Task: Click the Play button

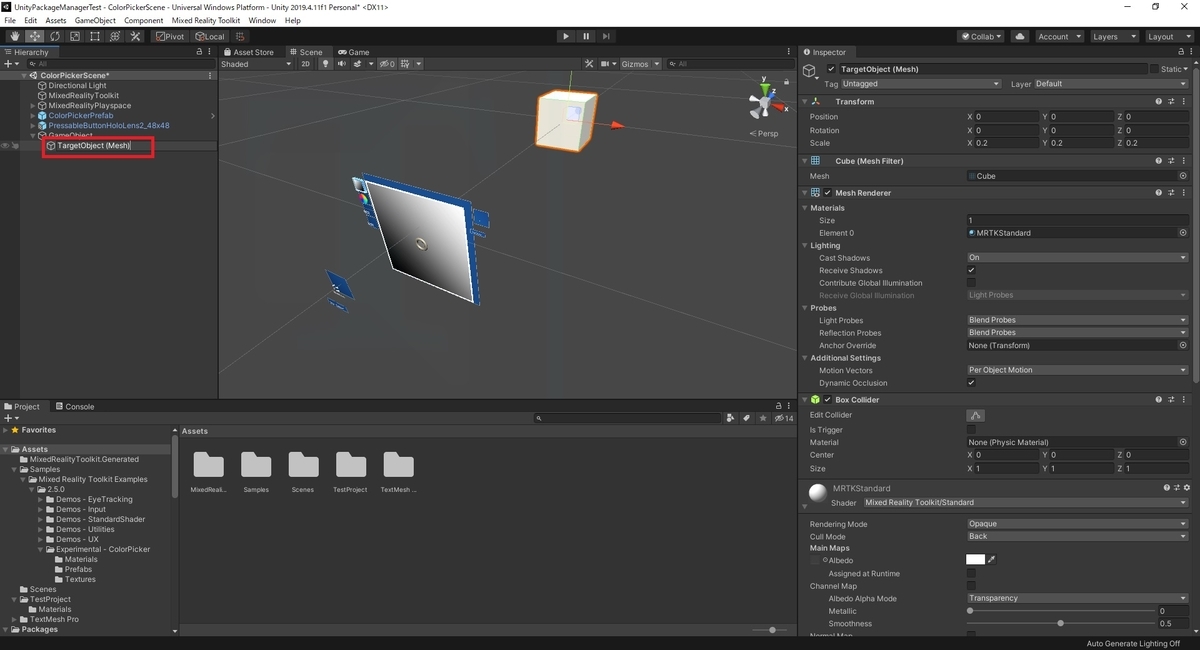Action: tap(566, 37)
